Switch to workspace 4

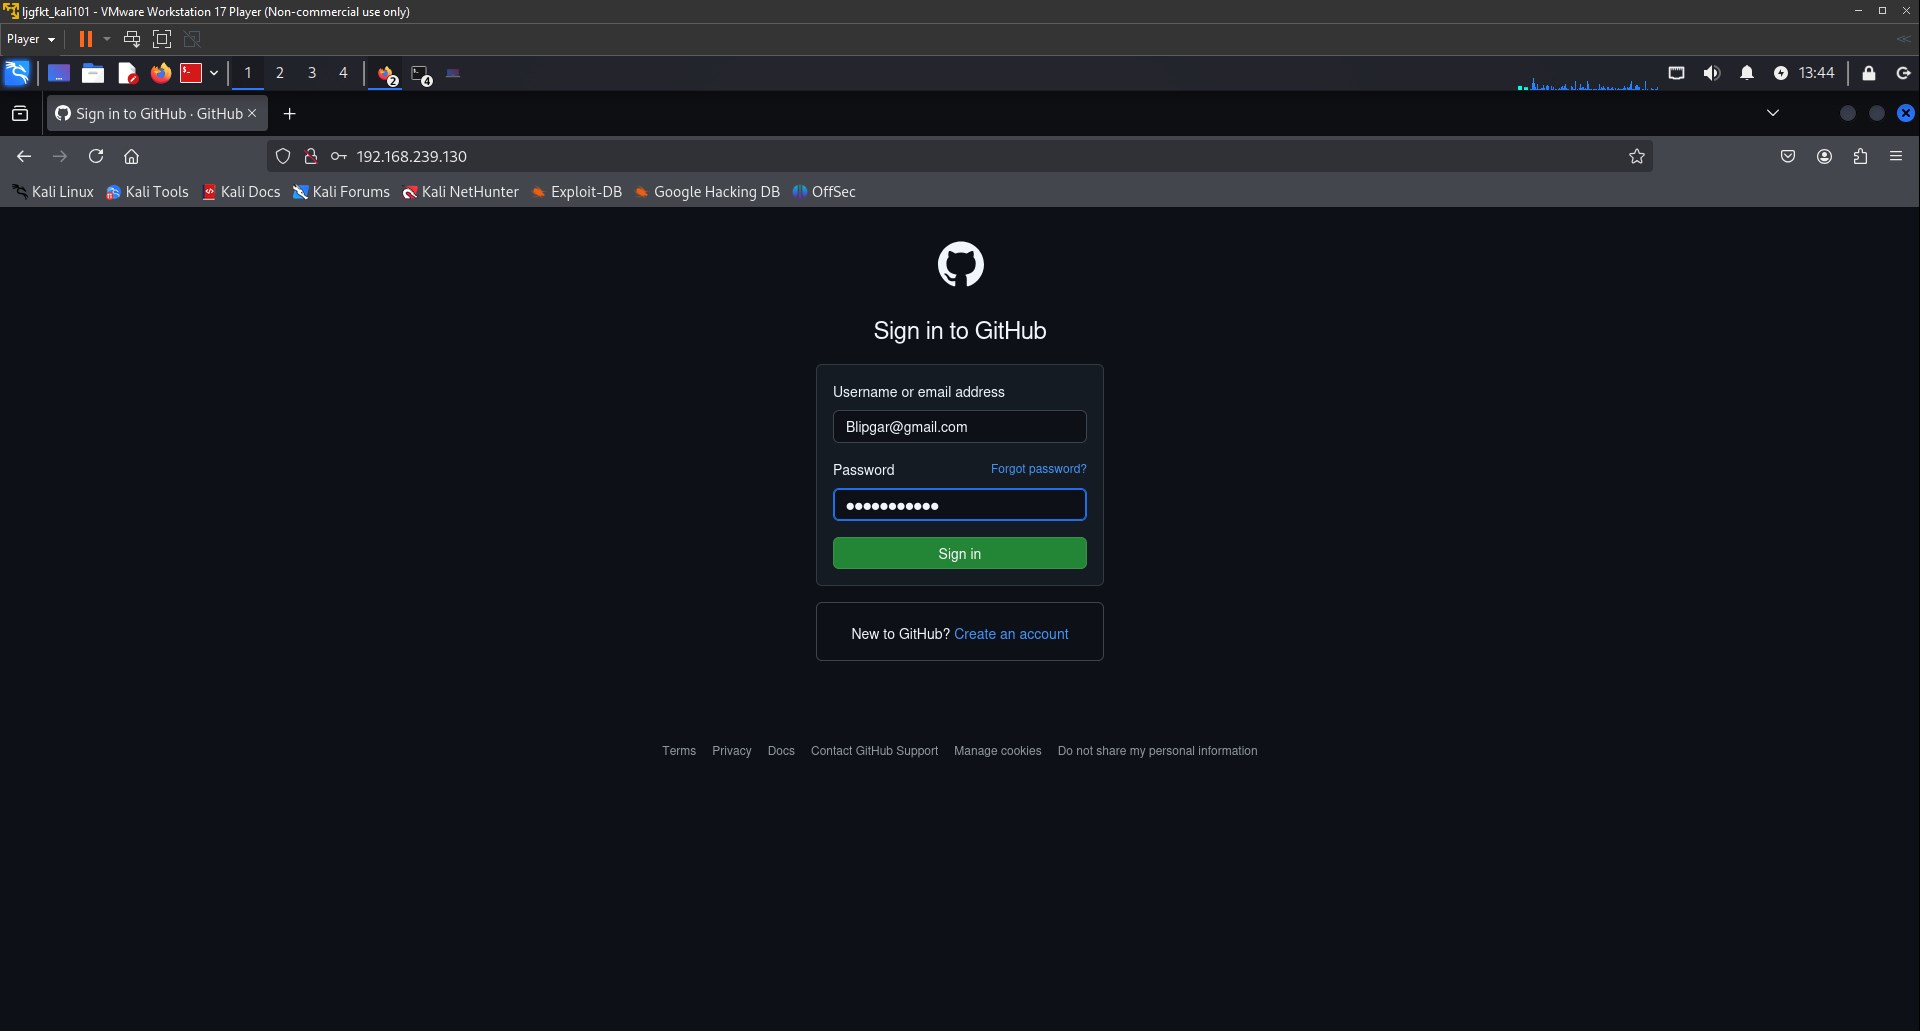[x=343, y=73]
